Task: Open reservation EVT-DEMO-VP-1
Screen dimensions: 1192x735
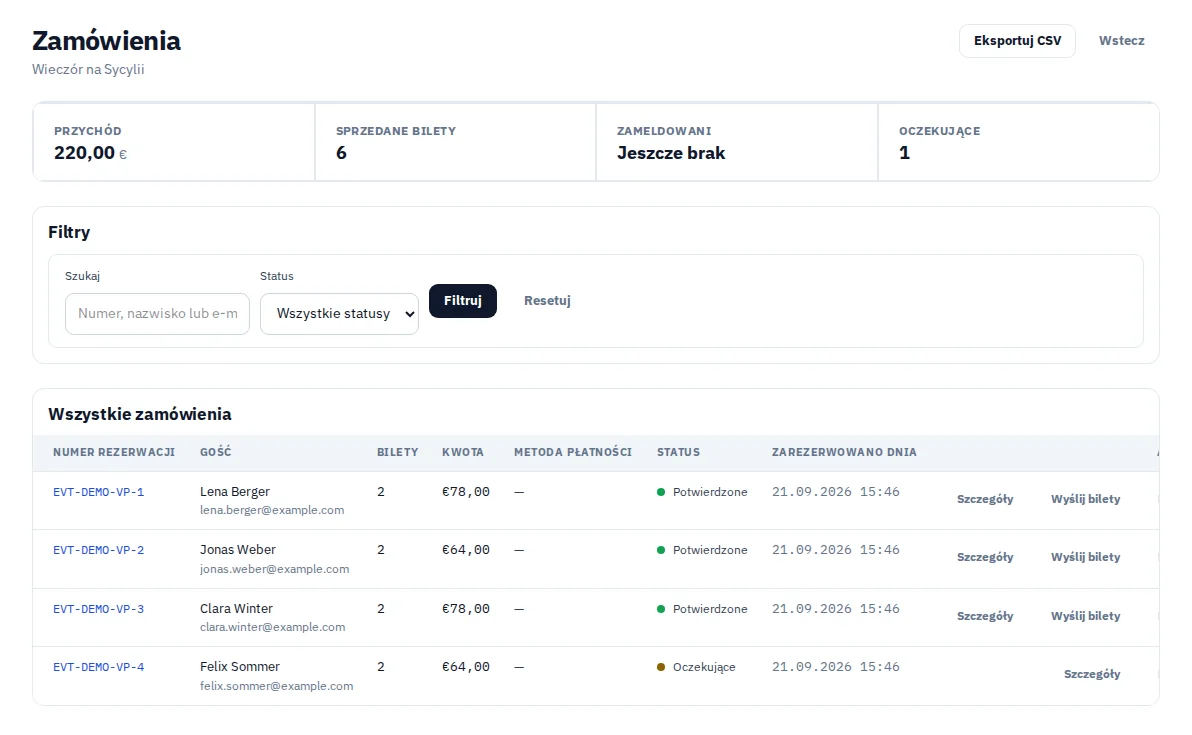Action: 99,493
